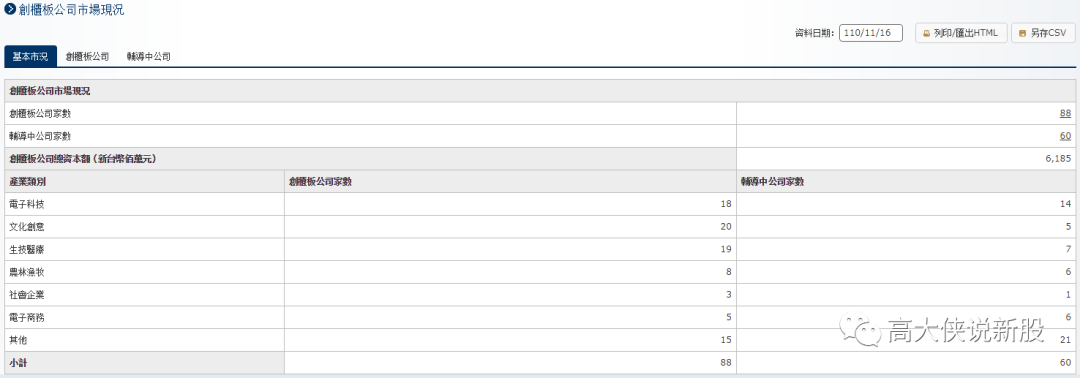The image size is (1080, 378).
Task: Open the 88 創櫃板公司家數 link
Action: (1066, 114)
